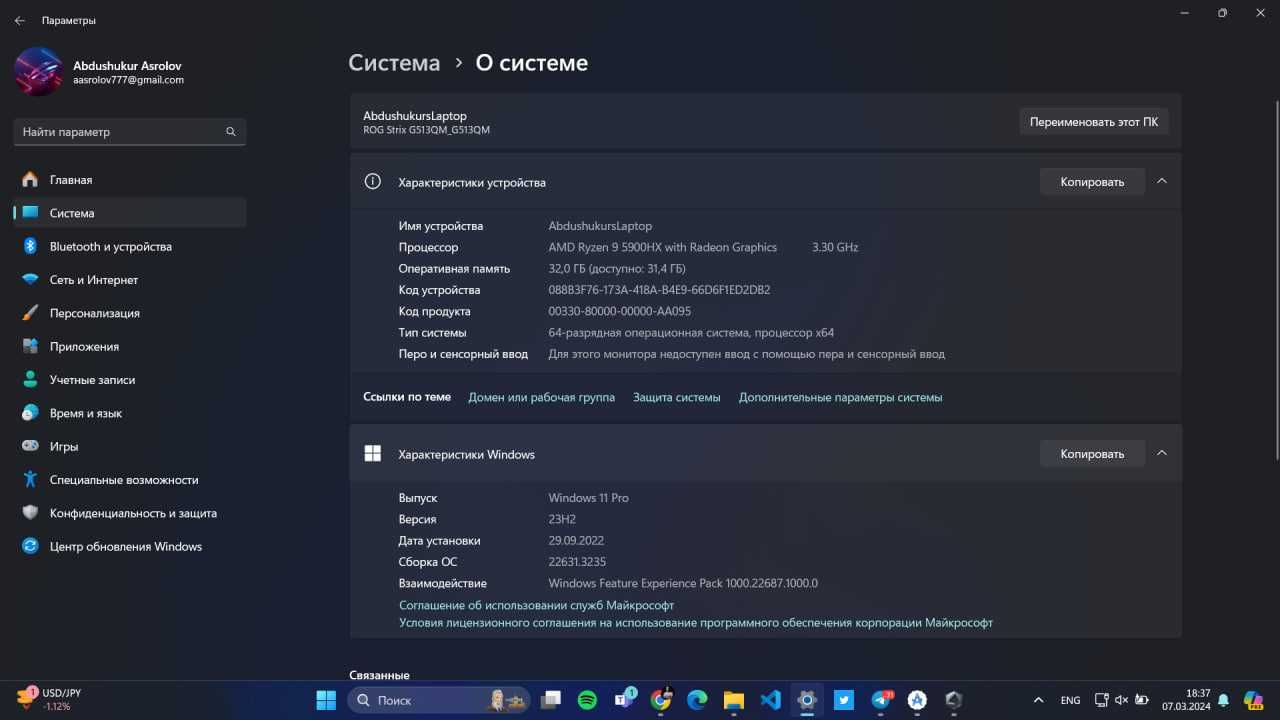The width and height of the screenshot is (1280, 720).
Task: Open the Twitter app from the taskbar
Action: (844, 700)
